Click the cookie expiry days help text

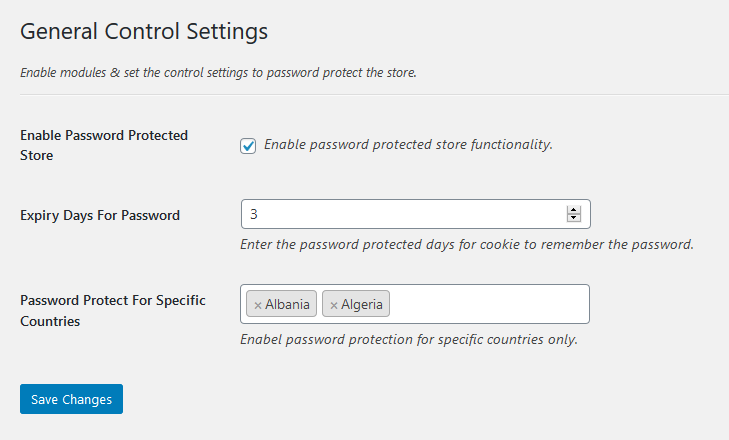click(x=467, y=244)
